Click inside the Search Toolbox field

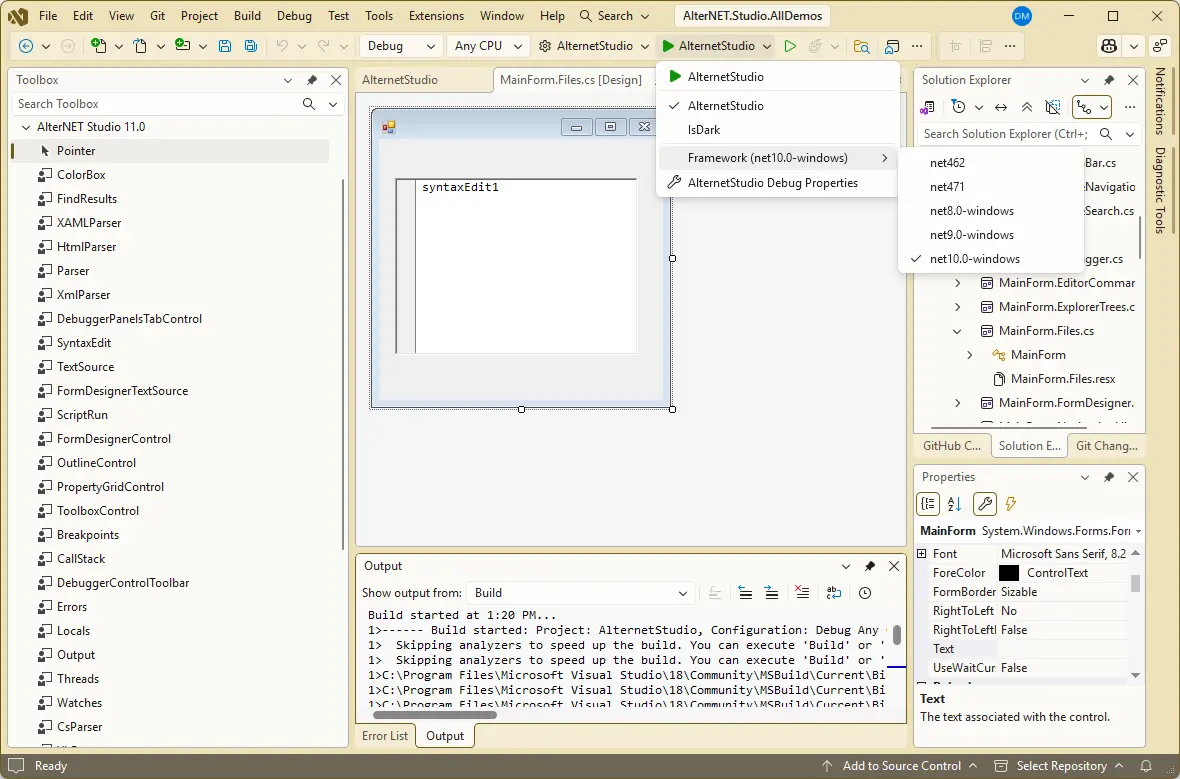tap(156, 104)
